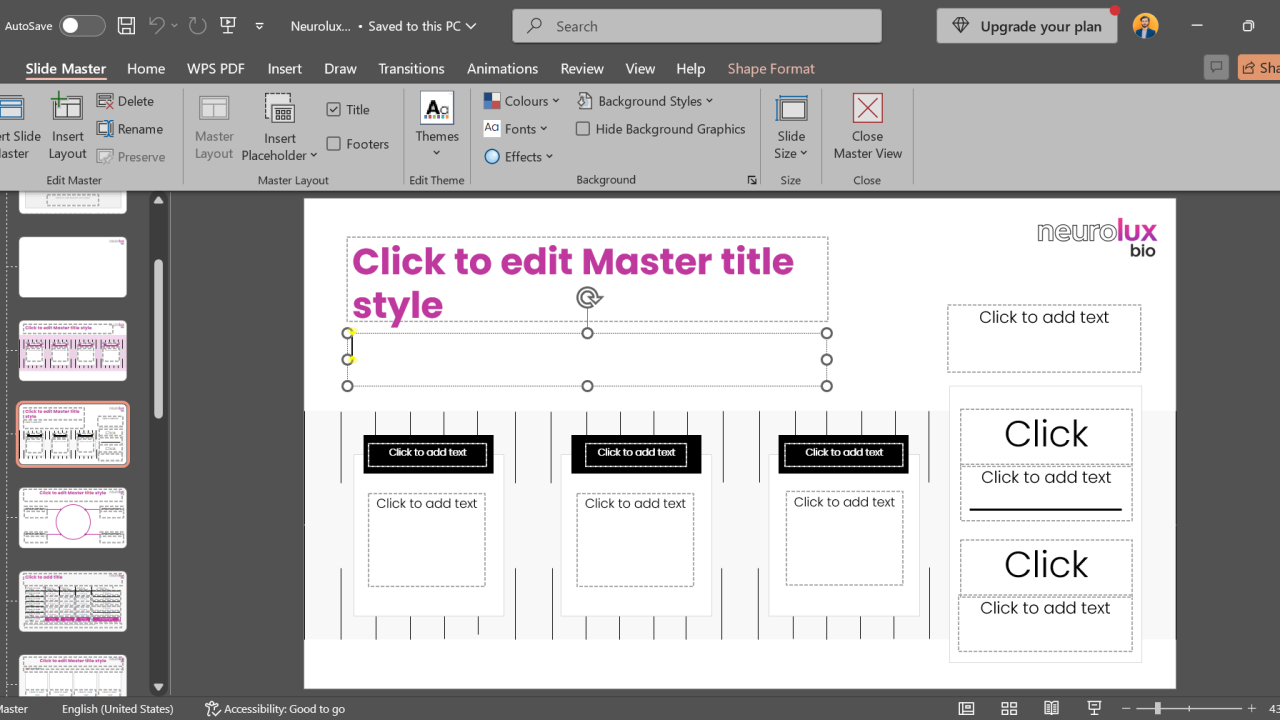Rename the selected layout
This screenshot has height=720, width=1280.
[x=130, y=129]
